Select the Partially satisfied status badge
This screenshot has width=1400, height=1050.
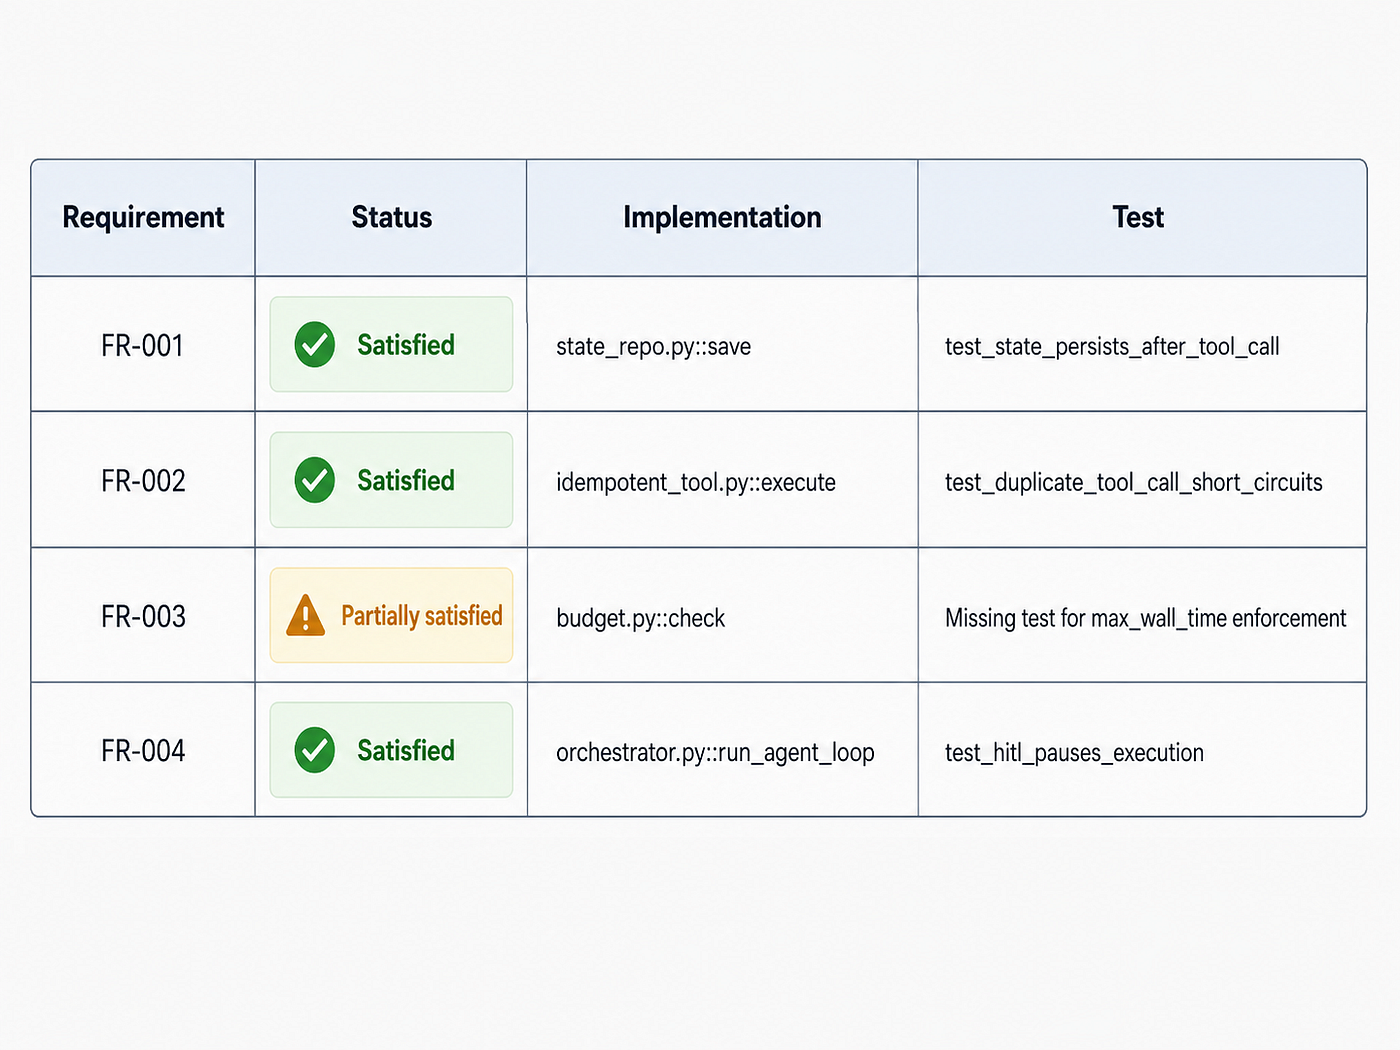pyautogui.click(x=391, y=615)
